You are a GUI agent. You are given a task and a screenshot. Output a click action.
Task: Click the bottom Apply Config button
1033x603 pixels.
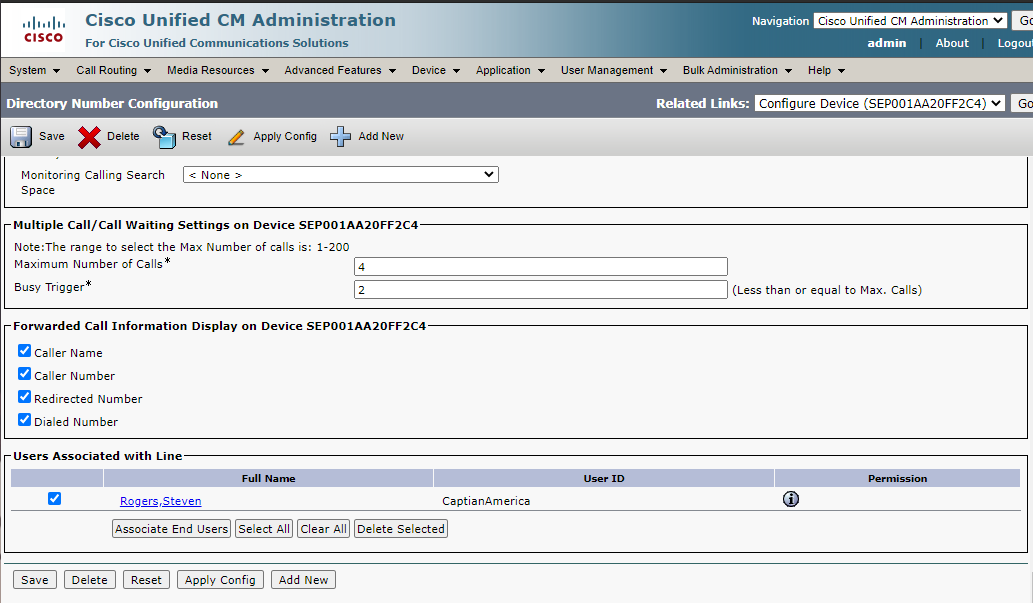[220, 580]
